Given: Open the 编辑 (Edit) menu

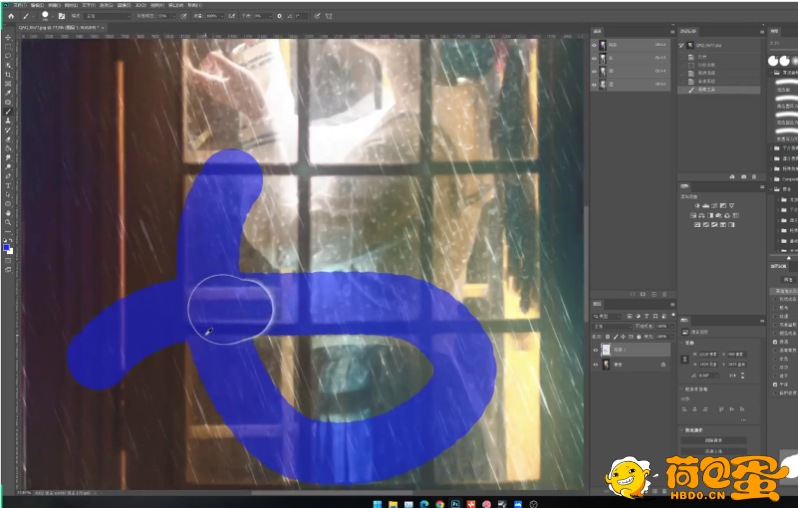Looking at the screenshot, I should 37,5.
